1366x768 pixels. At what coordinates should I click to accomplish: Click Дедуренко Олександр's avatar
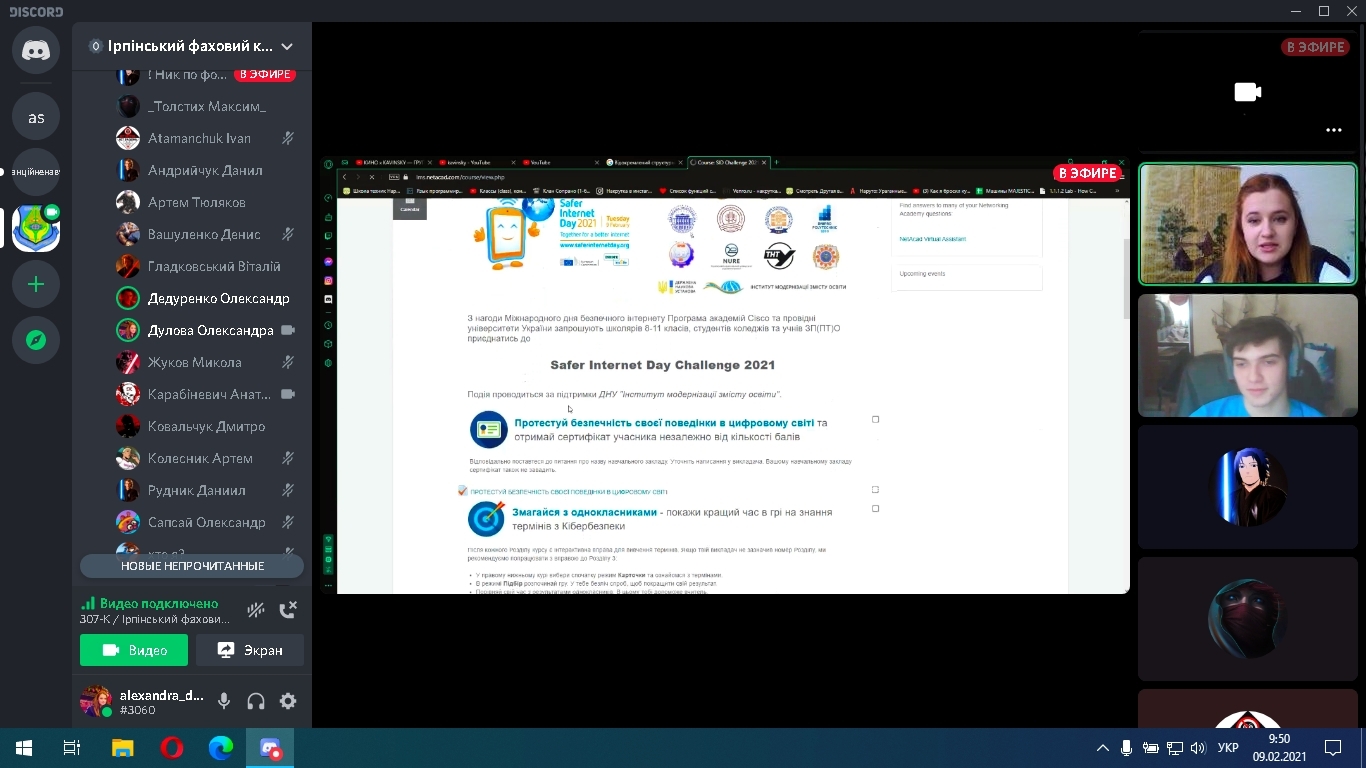tap(128, 298)
